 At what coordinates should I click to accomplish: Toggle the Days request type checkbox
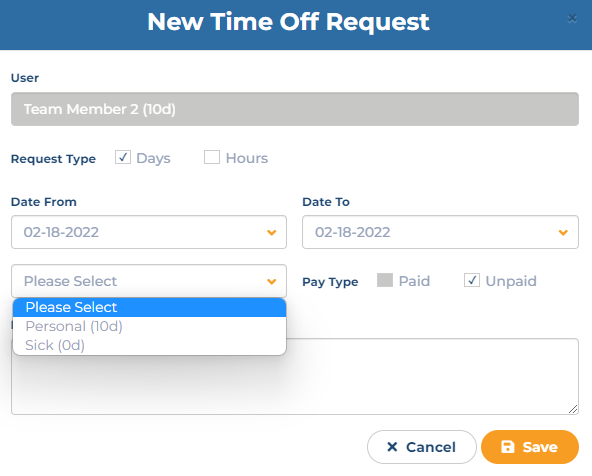pyautogui.click(x=123, y=157)
